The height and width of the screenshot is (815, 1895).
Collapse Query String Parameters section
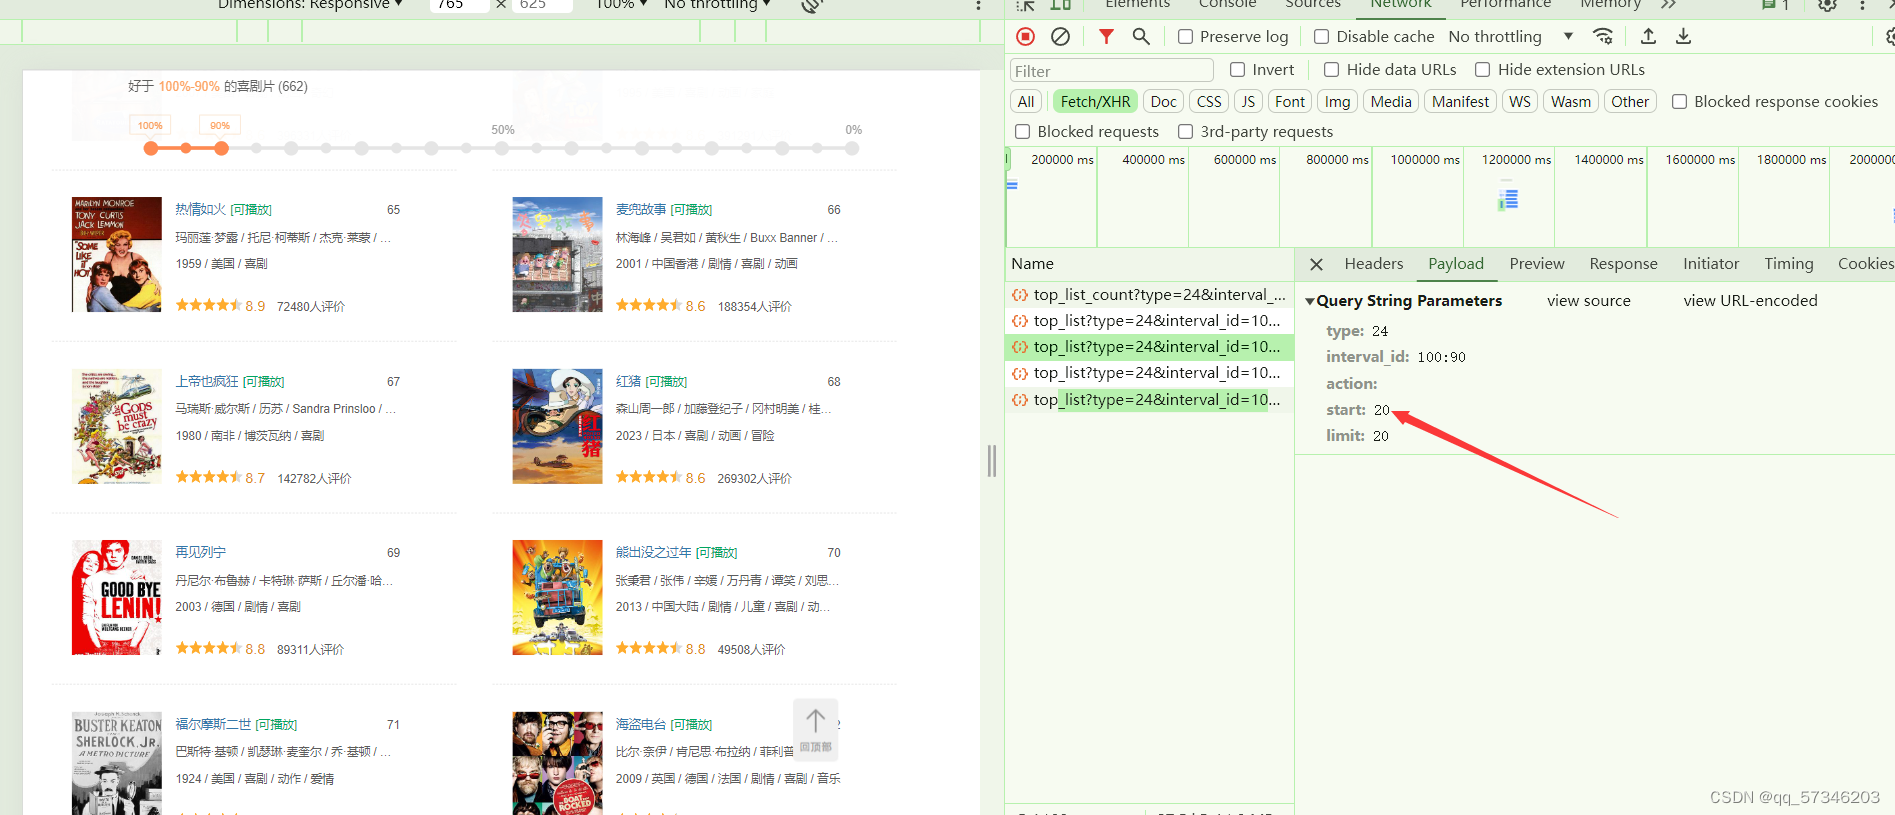pyautogui.click(x=1309, y=301)
